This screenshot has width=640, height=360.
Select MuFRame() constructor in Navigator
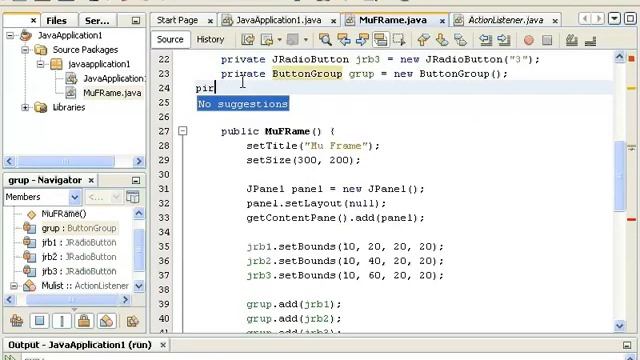64,214
